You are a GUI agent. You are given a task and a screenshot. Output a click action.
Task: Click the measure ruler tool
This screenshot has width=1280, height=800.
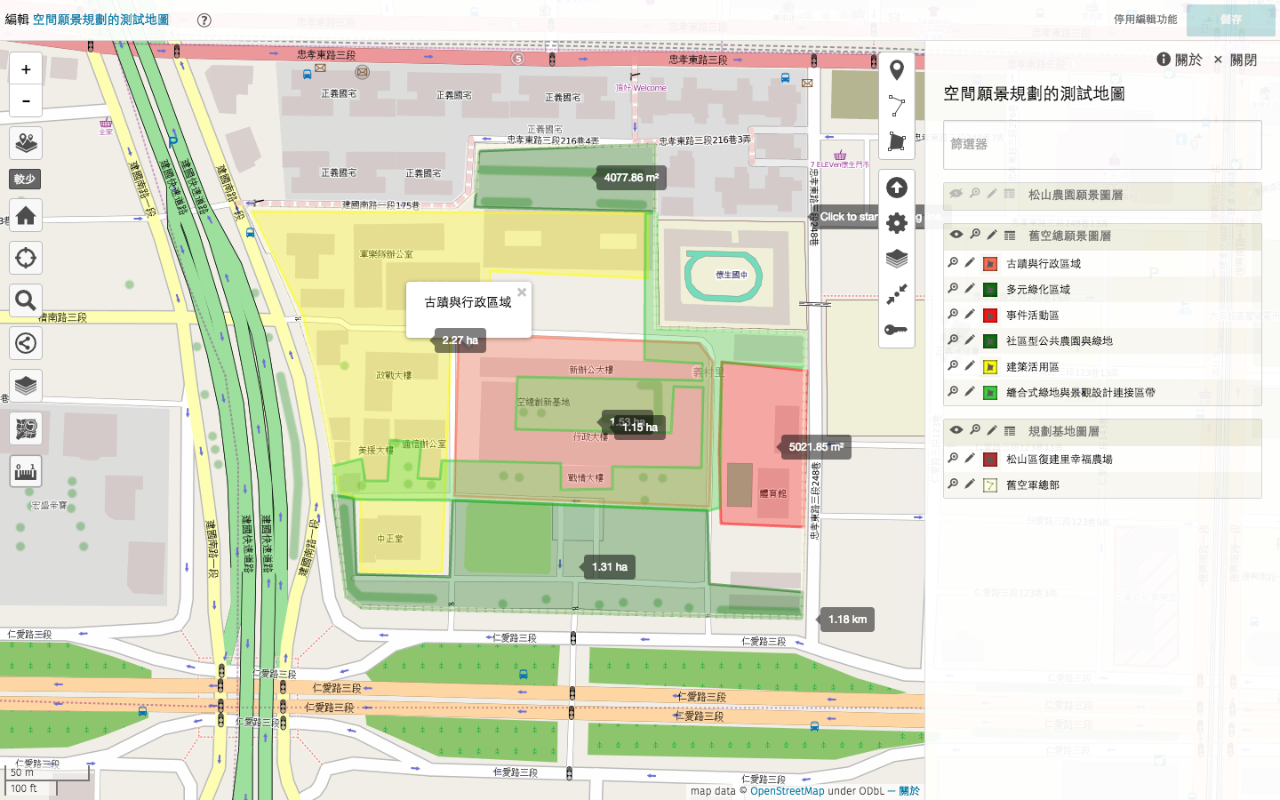(25, 471)
